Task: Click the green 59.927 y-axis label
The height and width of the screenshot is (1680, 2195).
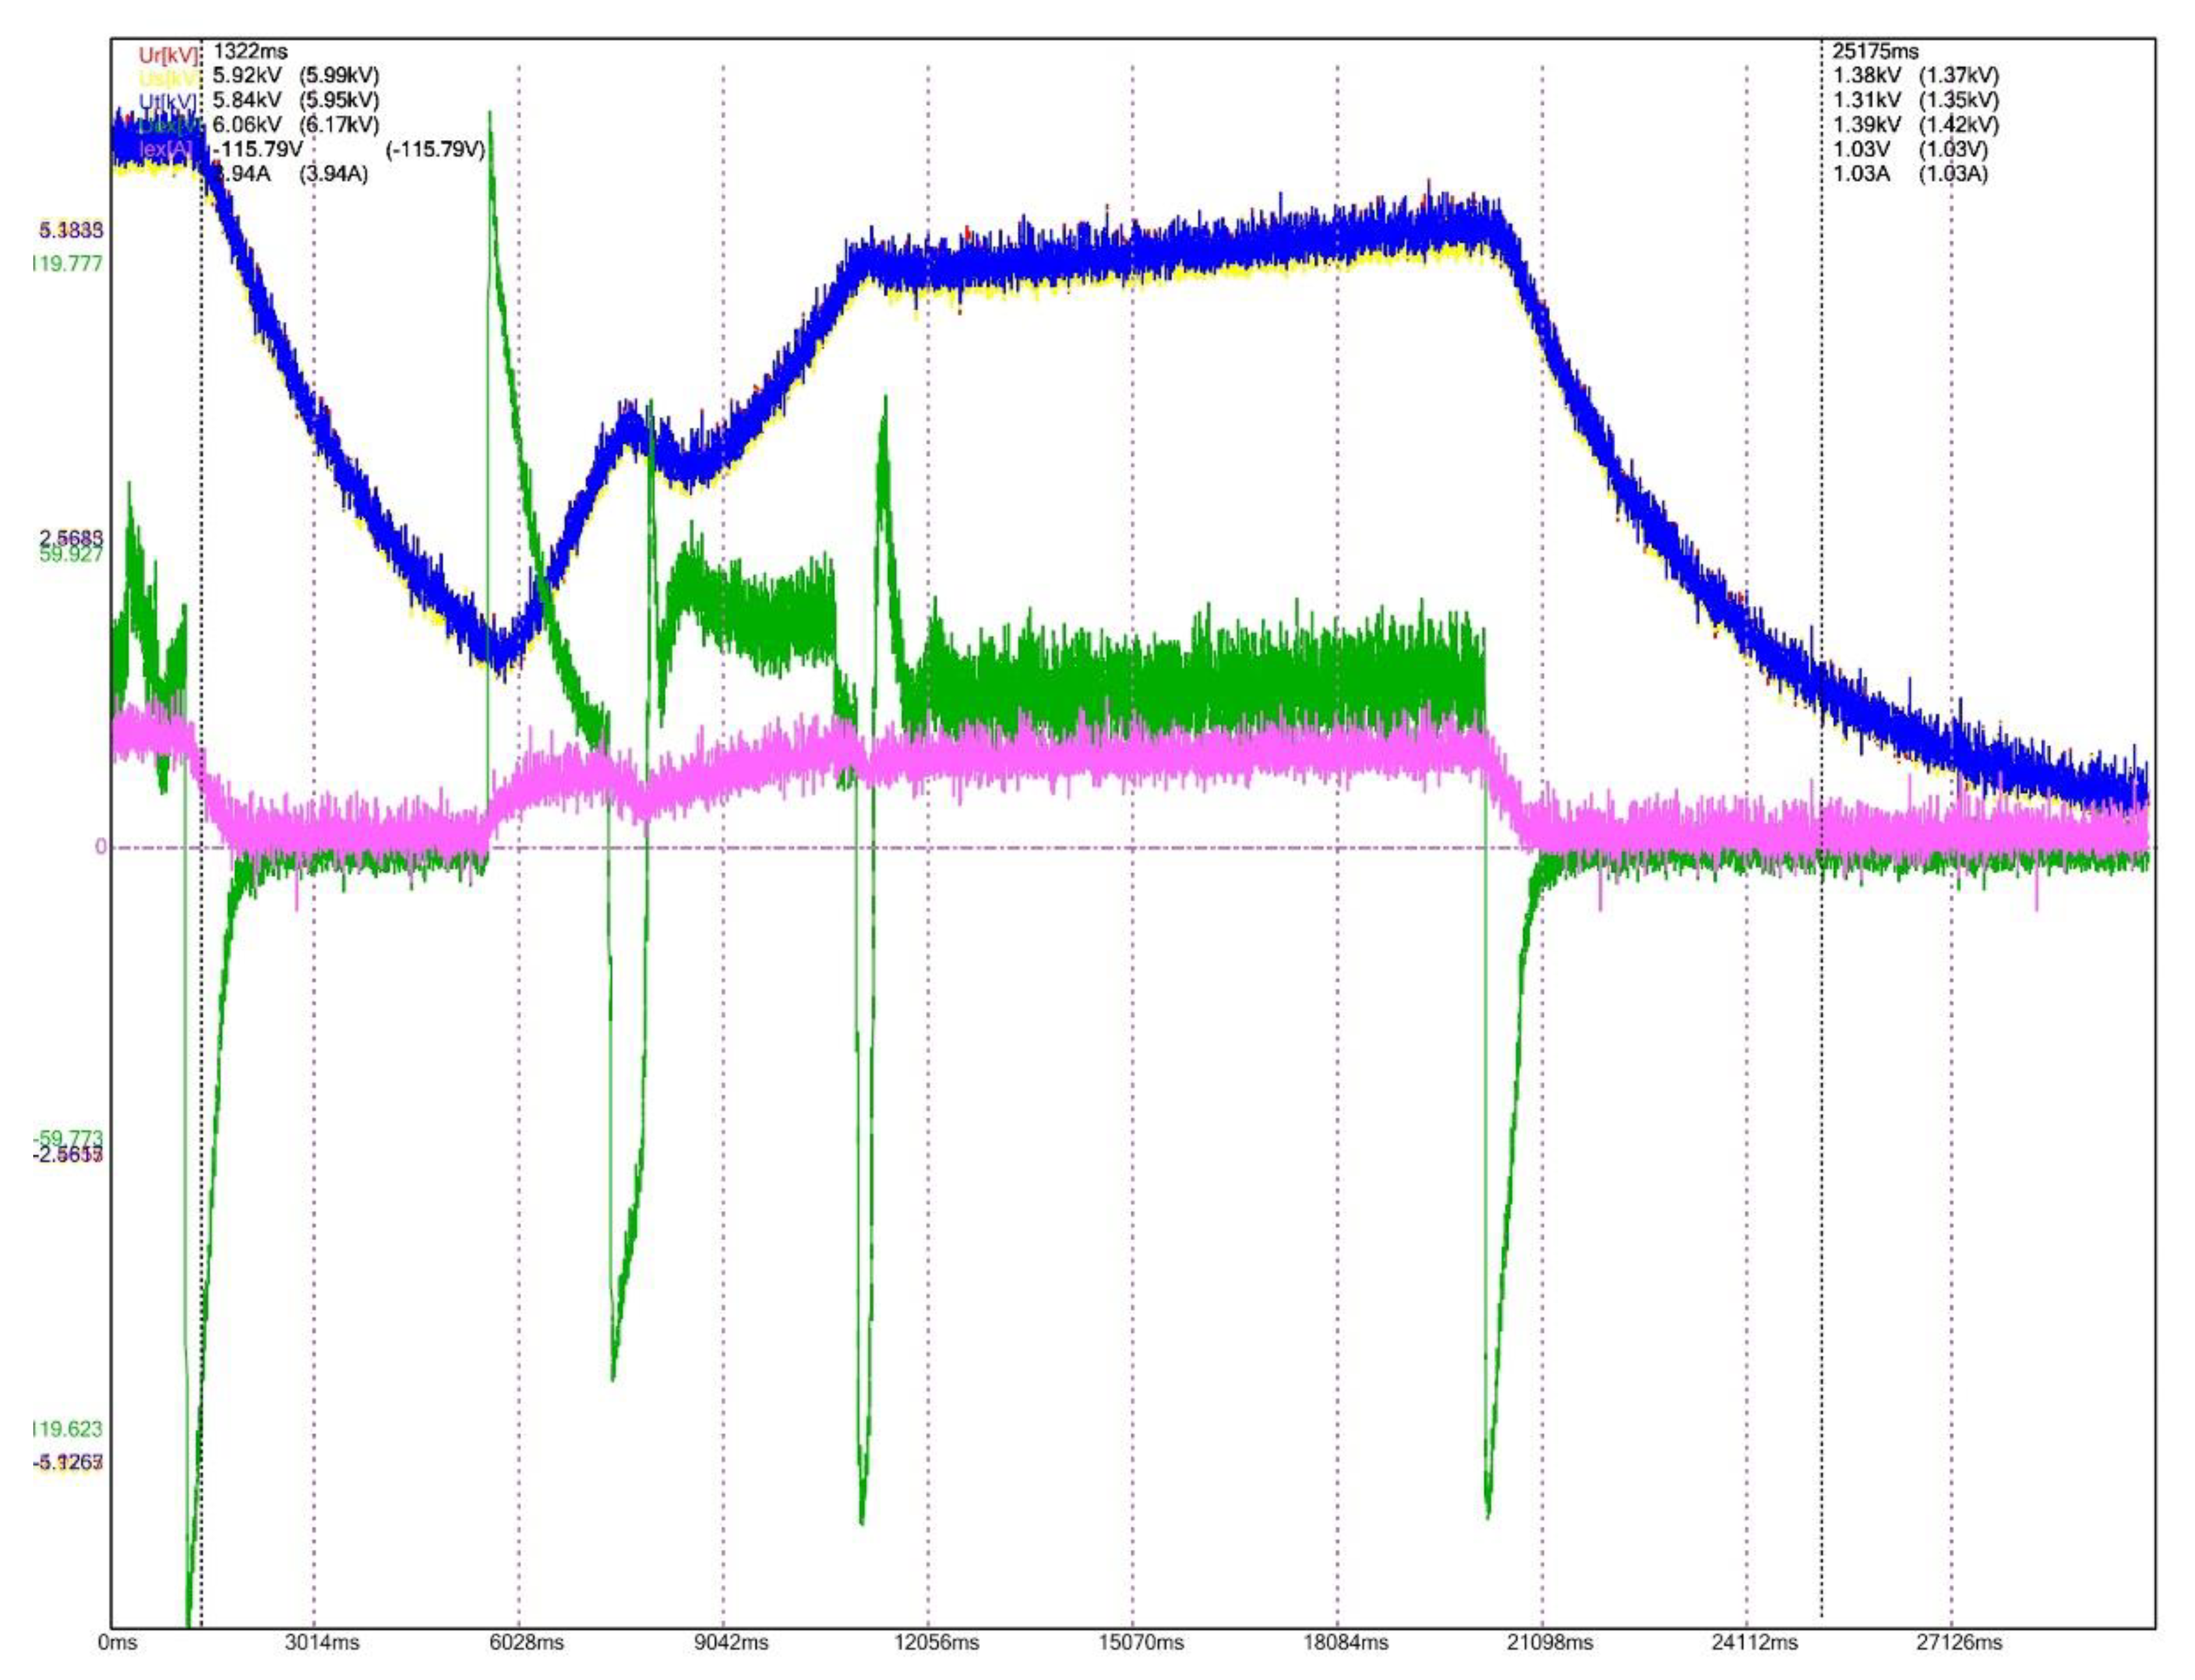Action: [x=70, y=555]
